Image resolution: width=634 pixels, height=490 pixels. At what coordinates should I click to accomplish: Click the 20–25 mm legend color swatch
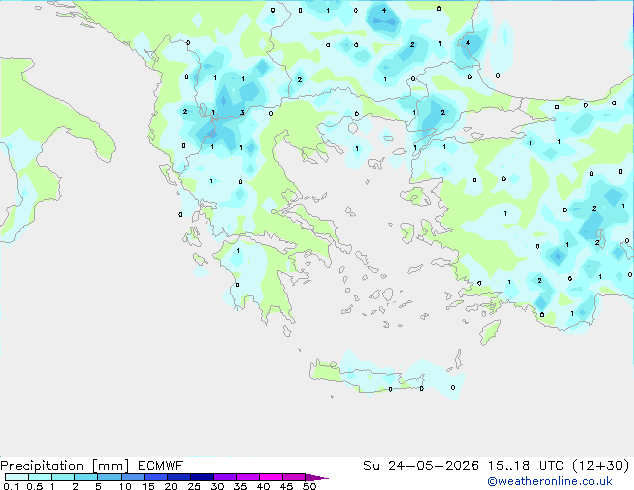point(178,477)
